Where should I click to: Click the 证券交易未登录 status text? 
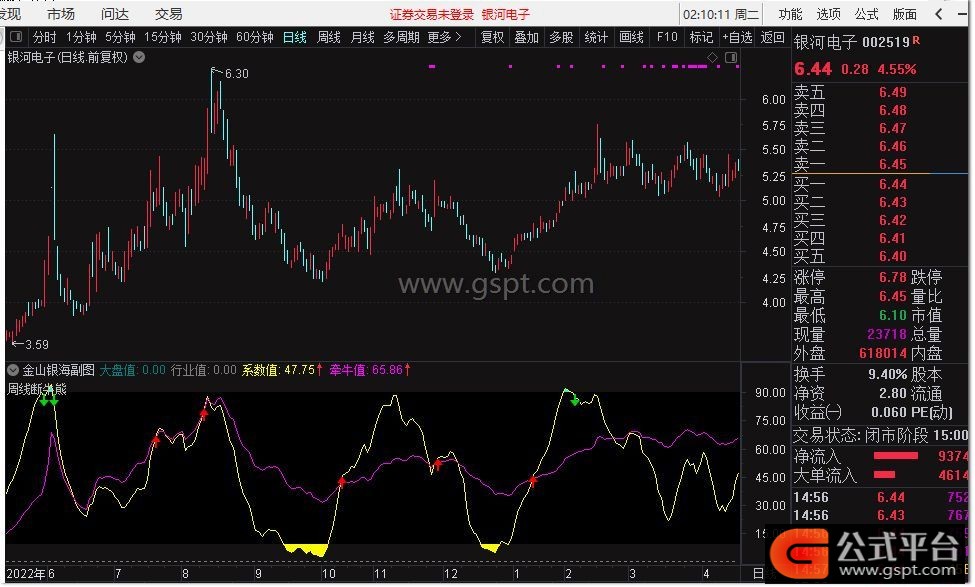point(432,14)
